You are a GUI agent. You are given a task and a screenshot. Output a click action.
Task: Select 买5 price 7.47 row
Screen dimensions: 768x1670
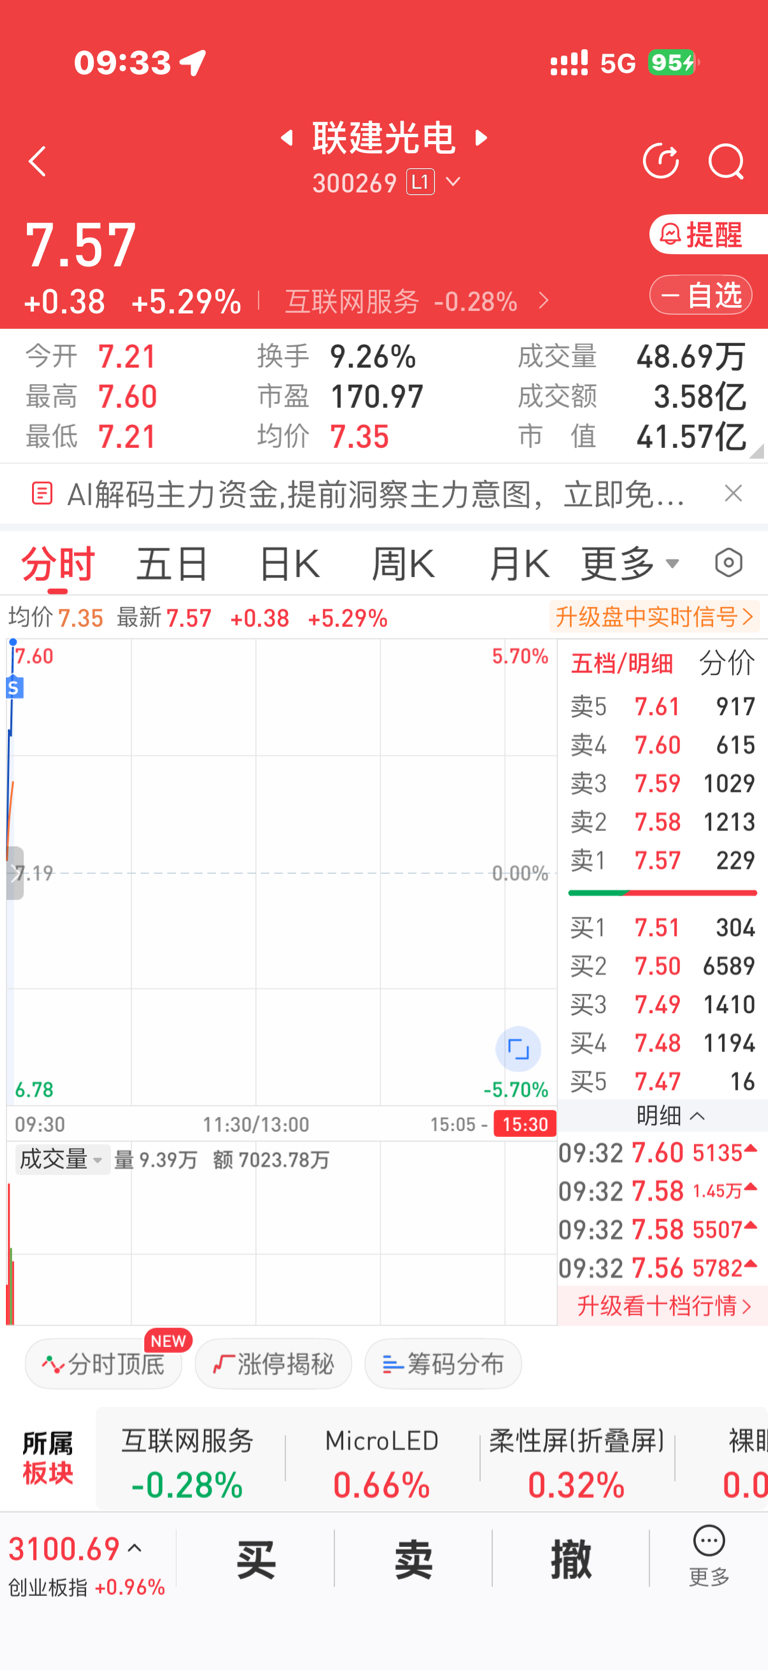[662, 1082]
